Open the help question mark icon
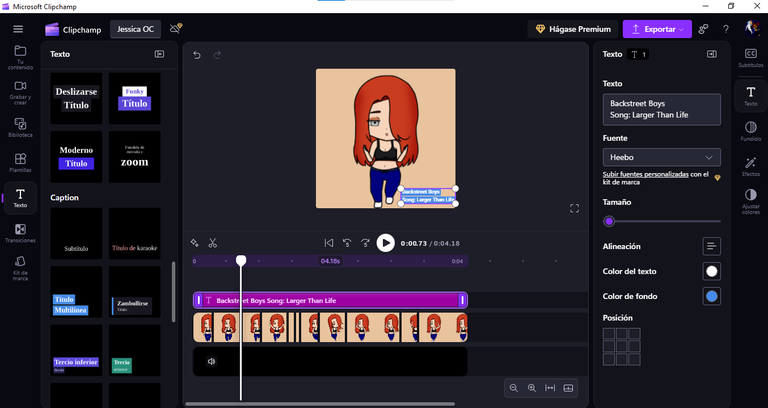This screenshot has width=768, height=408. point(726,29)
